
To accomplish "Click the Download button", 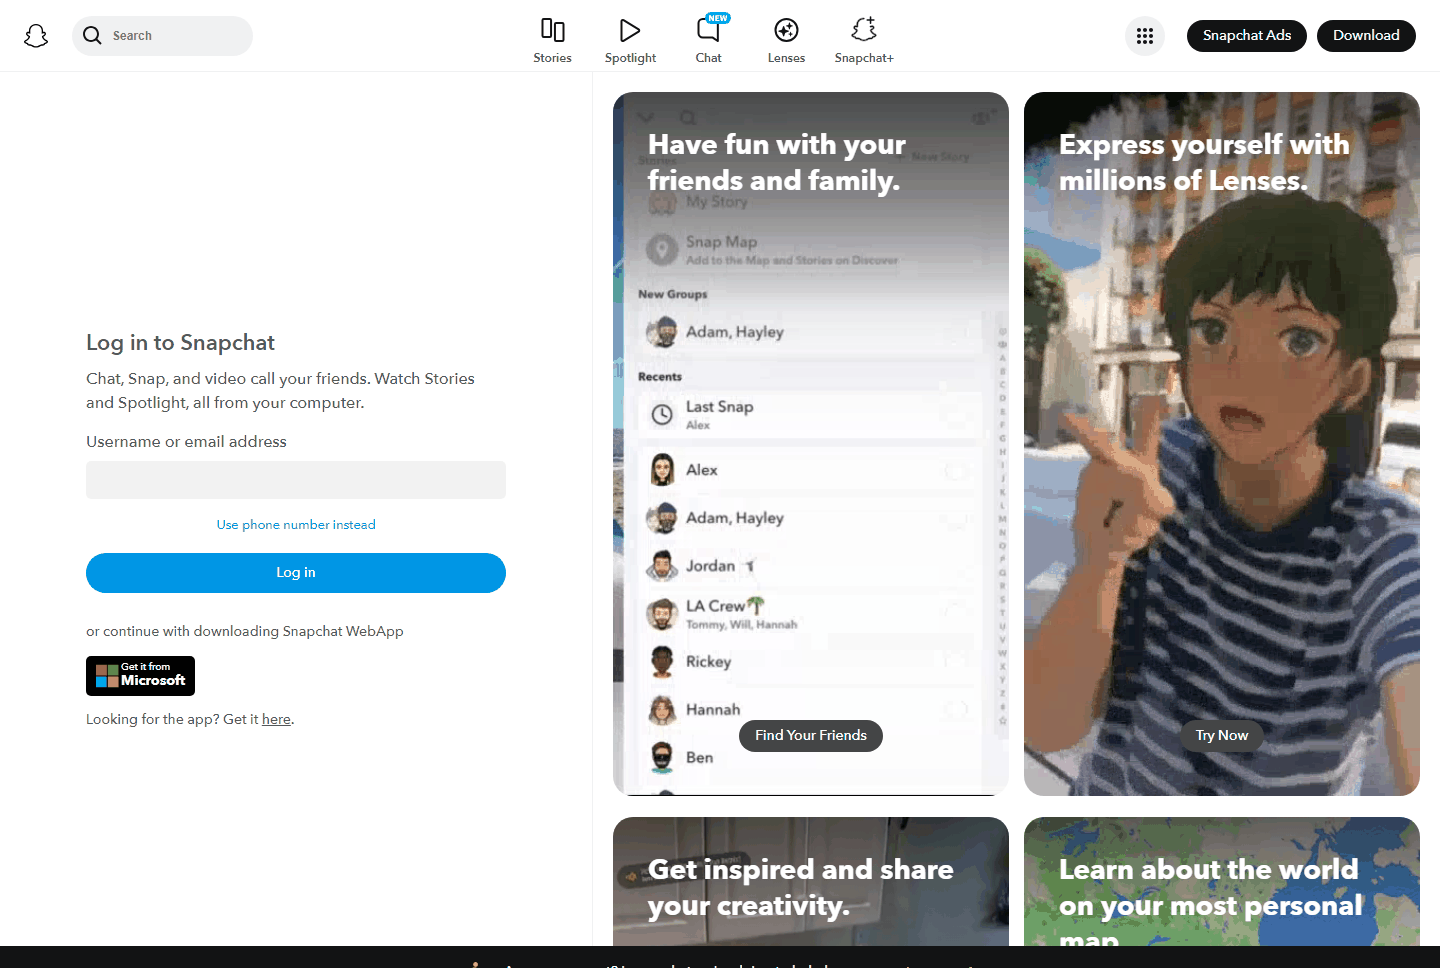I will point(1366,36).
